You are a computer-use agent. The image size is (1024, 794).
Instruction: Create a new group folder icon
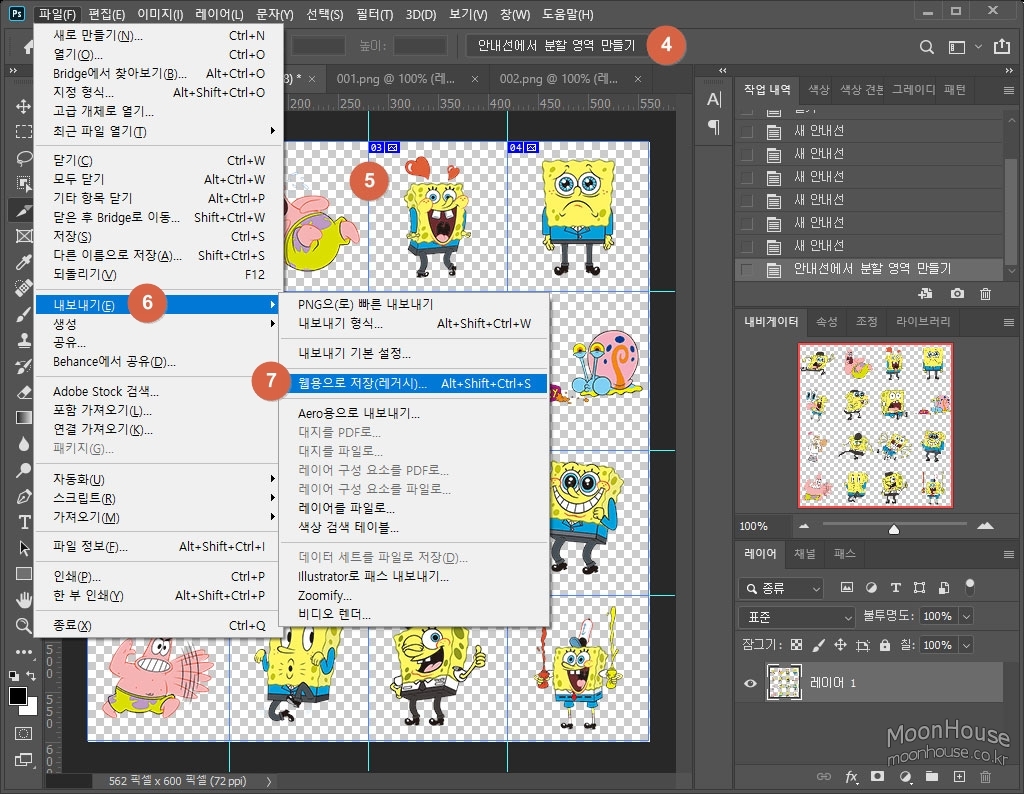pos(931,776)
